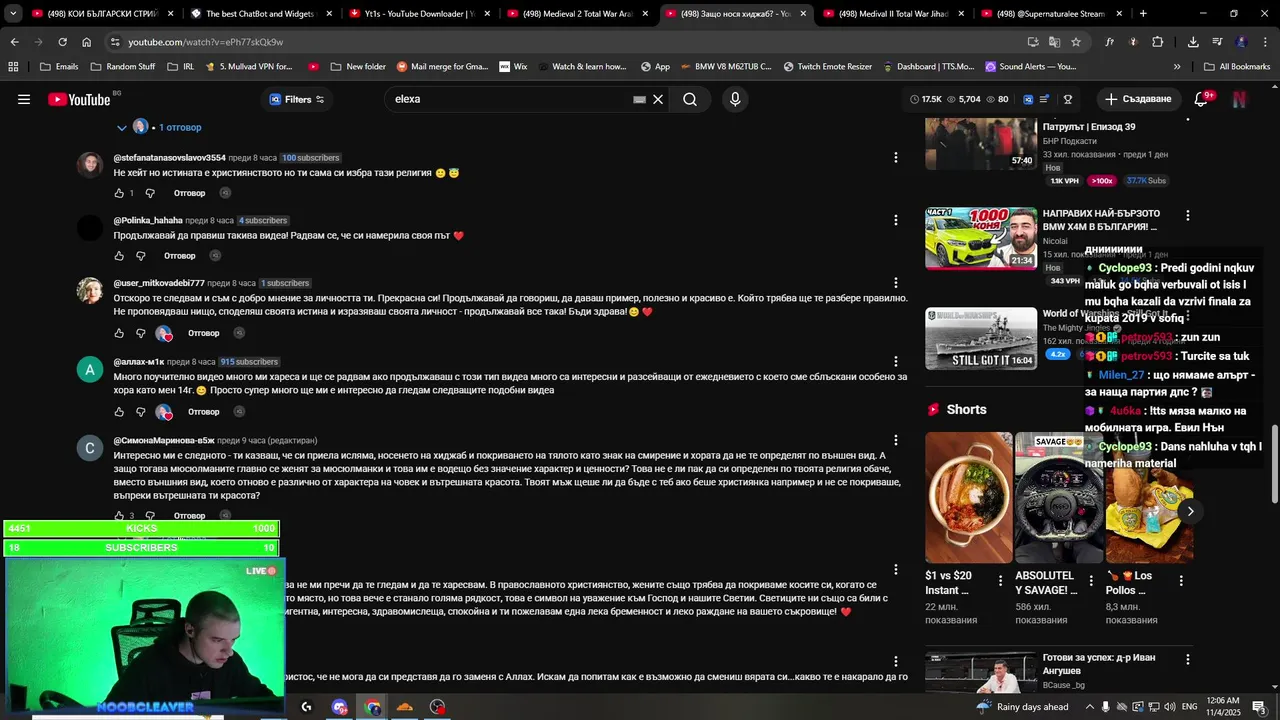Open the $1 vs $20 Instant Short
1280x720 pixels.
[x=968, y=497]
